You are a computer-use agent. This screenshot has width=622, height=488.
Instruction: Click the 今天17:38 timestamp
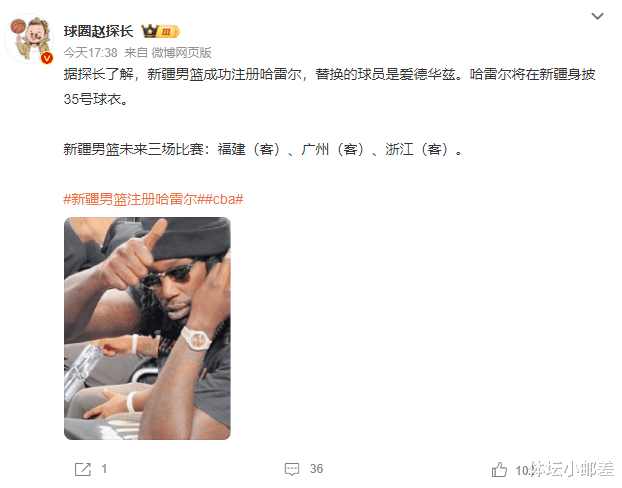[x=90, y=53]
